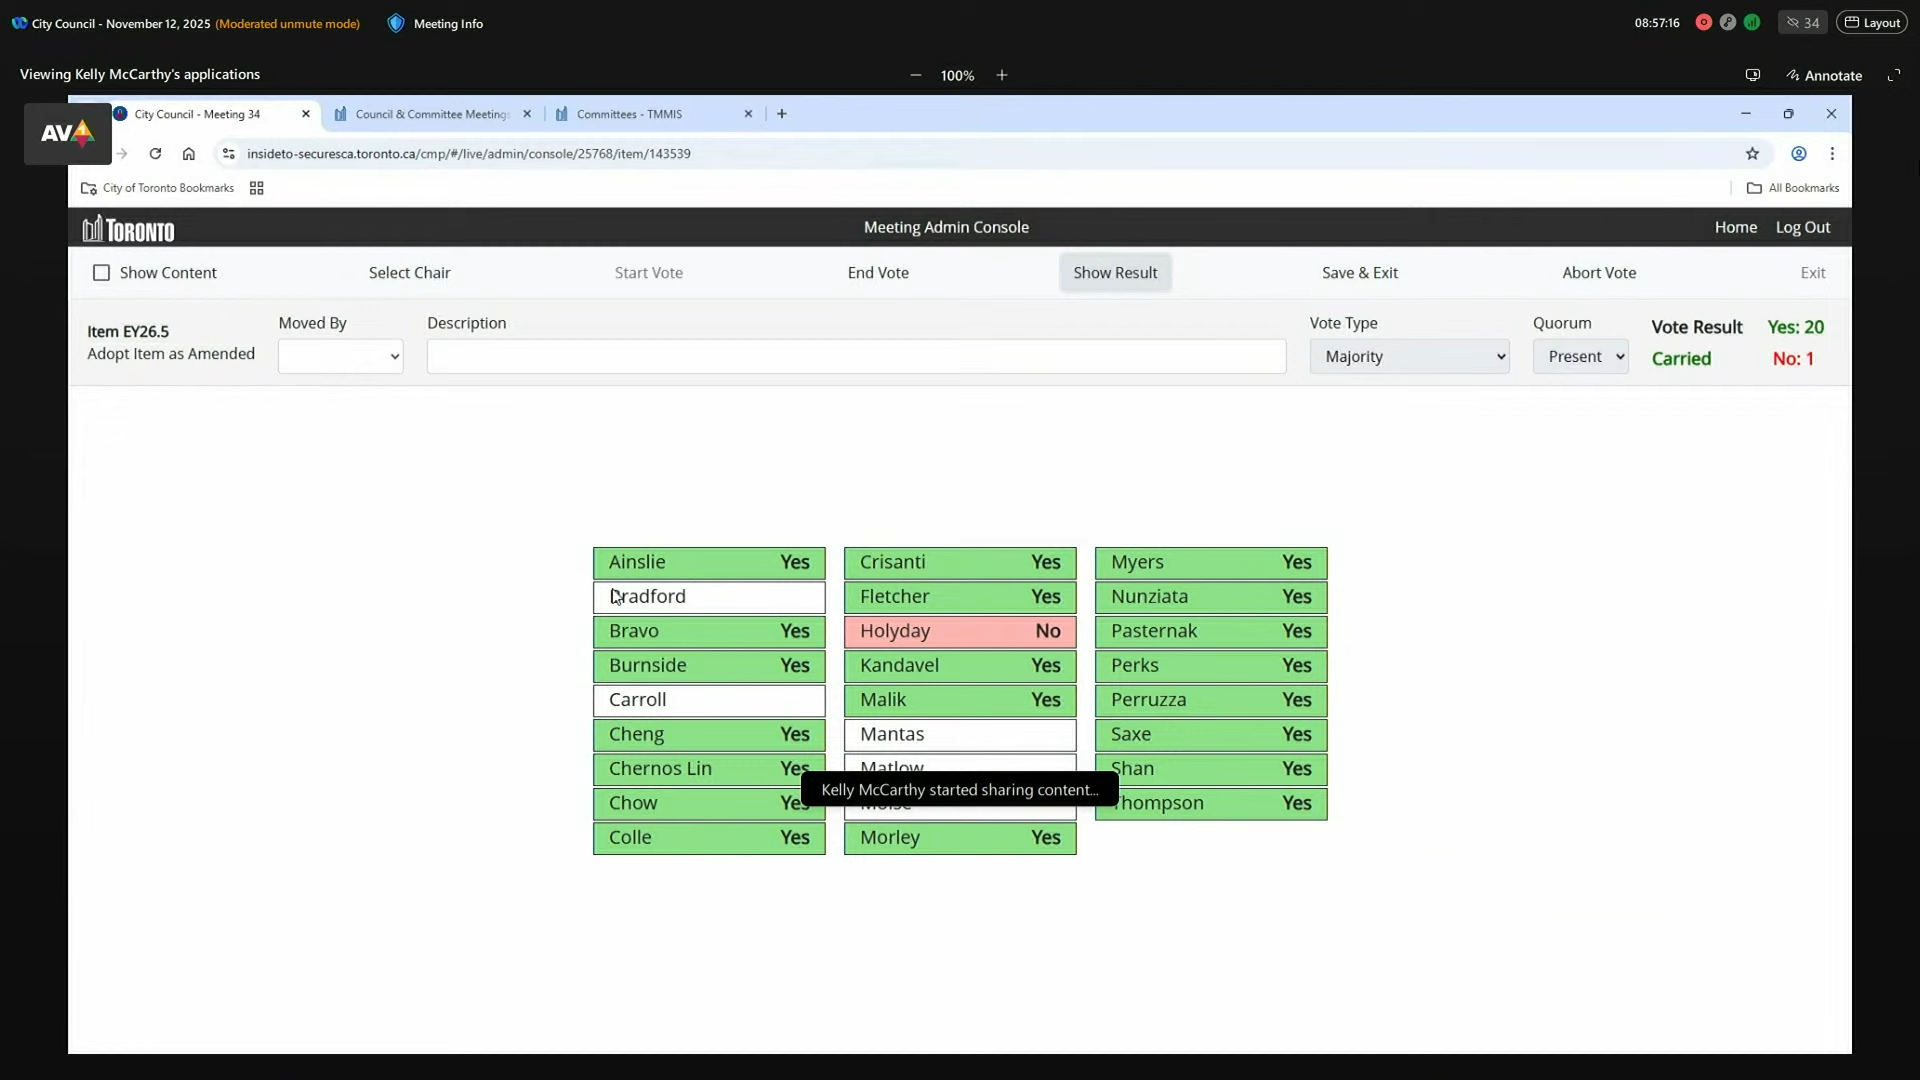Open the Moved By dropdown for Item EY26.5

click(340, 356)
